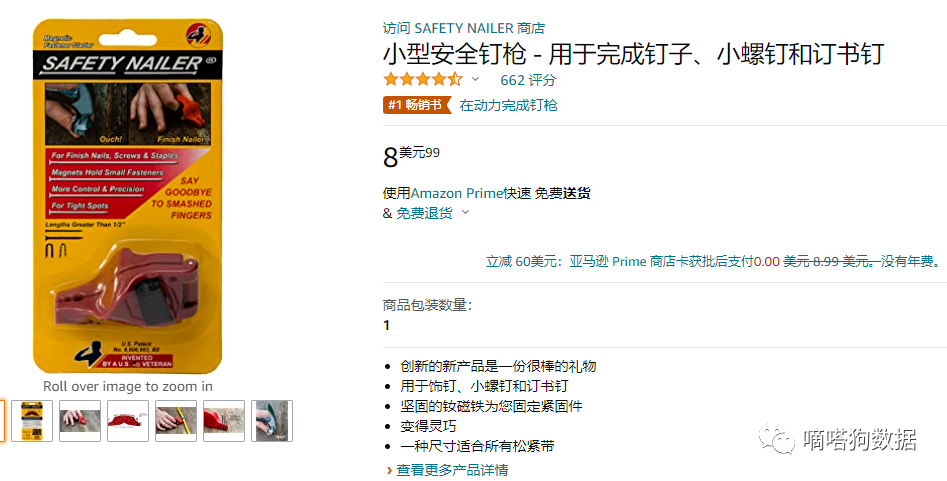Expand the 免费退货 chevron
Viewport: 947px width, 481px height.
465,212
